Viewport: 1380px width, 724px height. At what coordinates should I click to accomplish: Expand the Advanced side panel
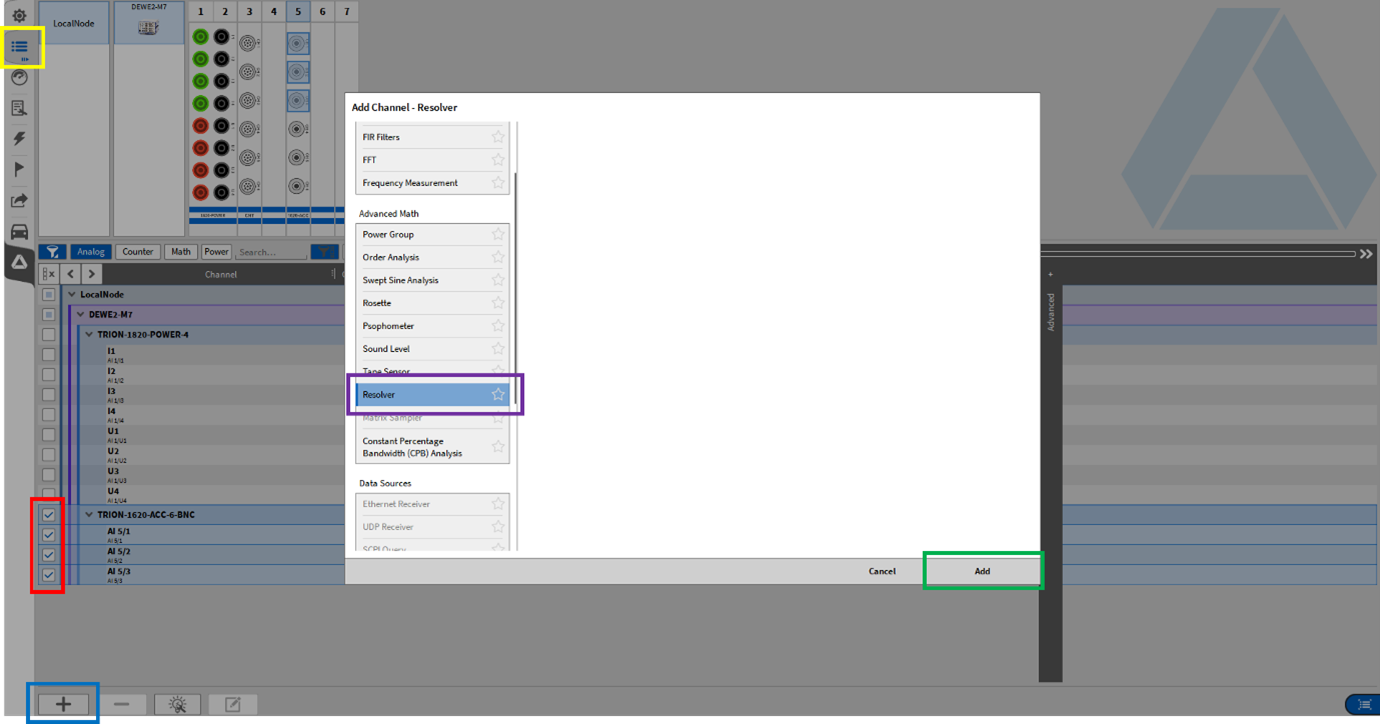click(1050, 312)
